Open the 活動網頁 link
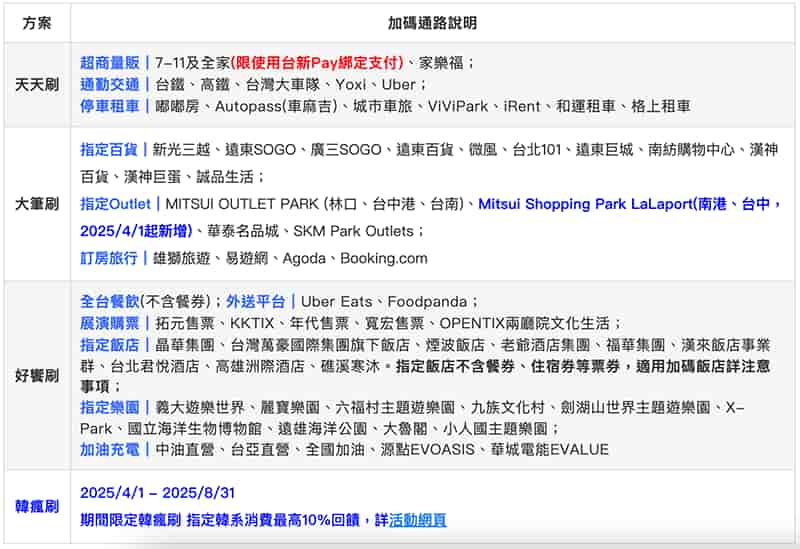 pyautogui.click(x=417, y=520)
